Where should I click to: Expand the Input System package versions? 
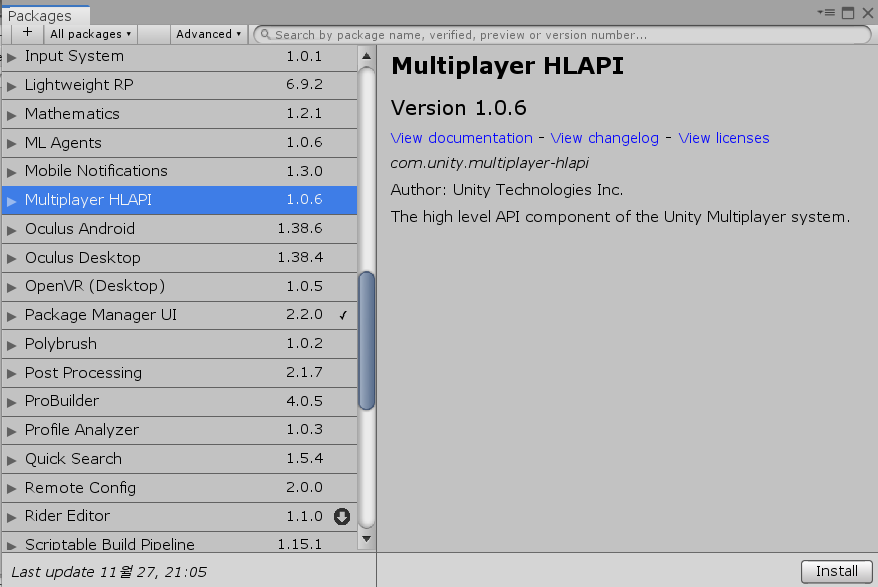(11, 57)
